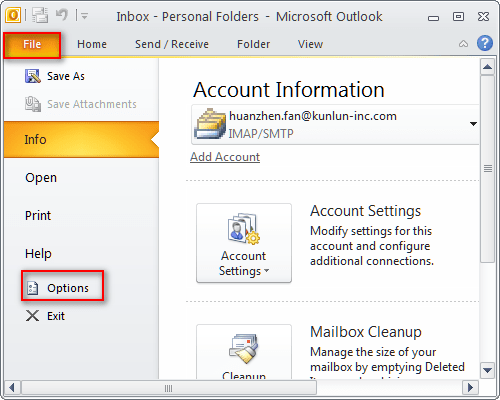Switch to the Folder tab
Viewport: 500px width, 400px height.
pos(253,44)
